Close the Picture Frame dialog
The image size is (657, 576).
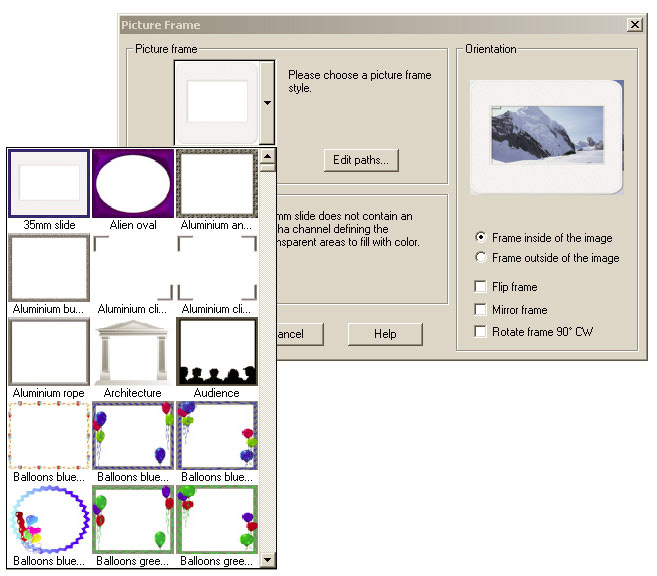click(634, 24)
